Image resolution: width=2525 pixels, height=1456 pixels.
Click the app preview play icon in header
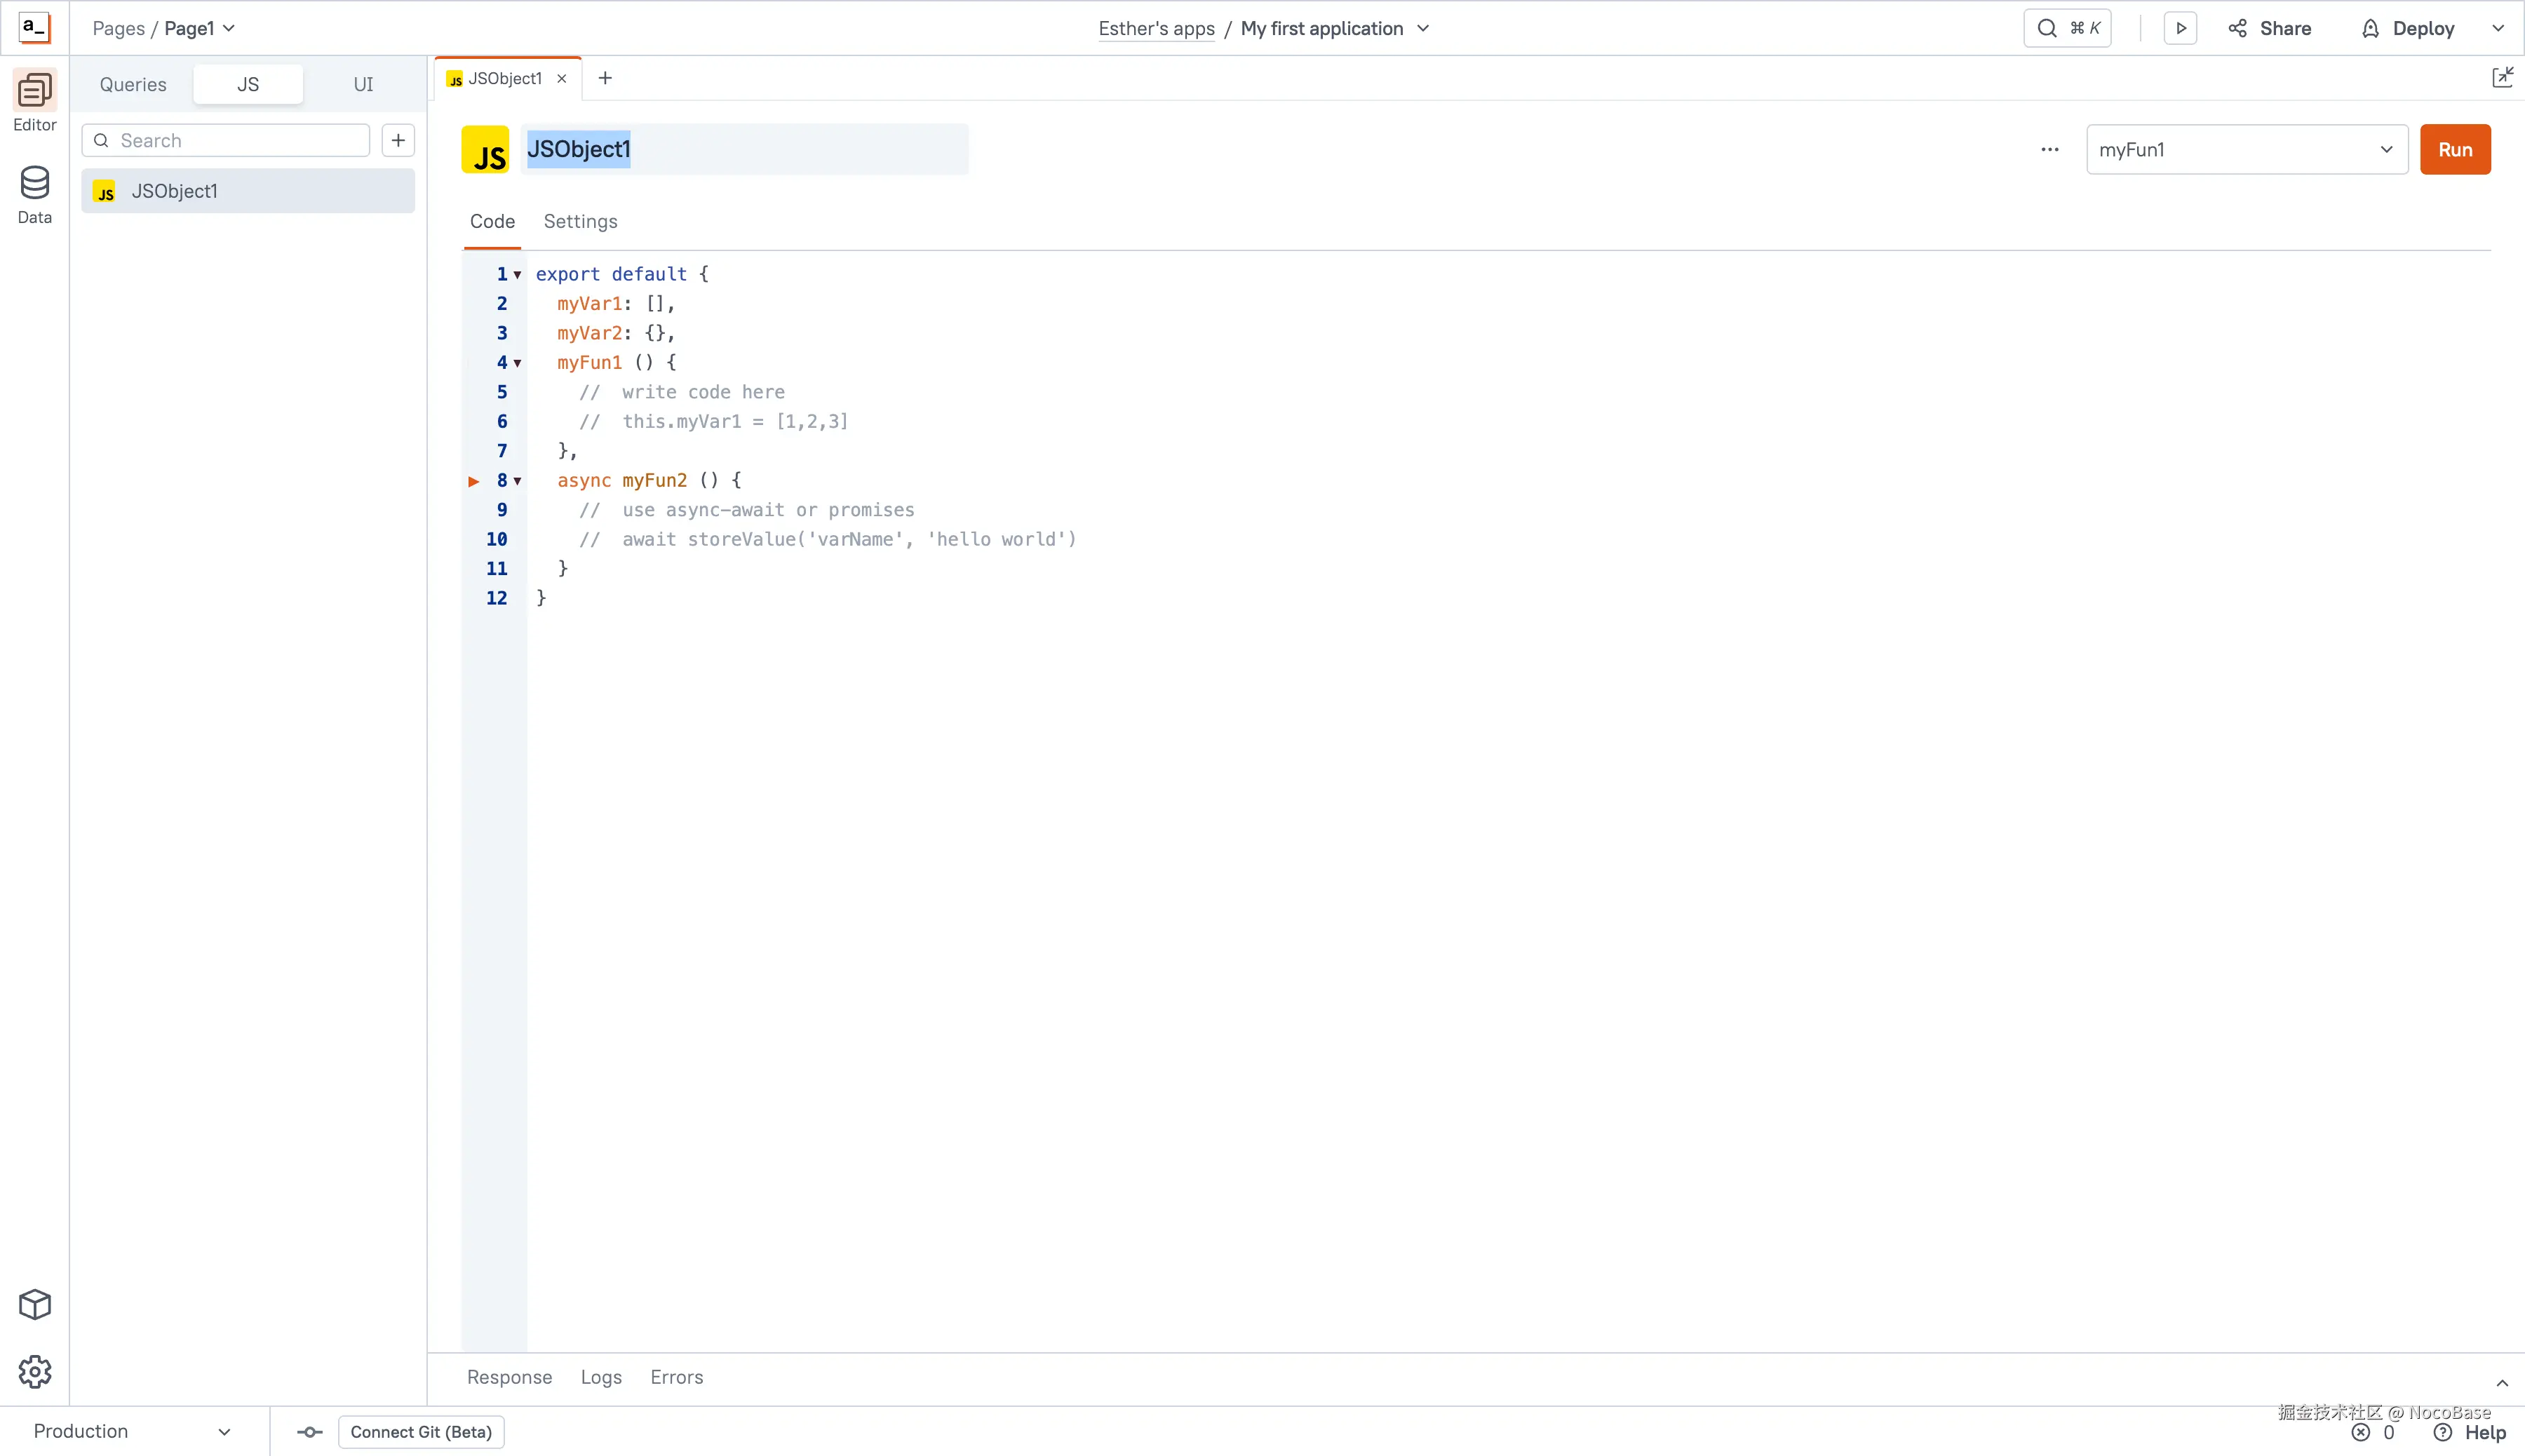pos(2180,27)
